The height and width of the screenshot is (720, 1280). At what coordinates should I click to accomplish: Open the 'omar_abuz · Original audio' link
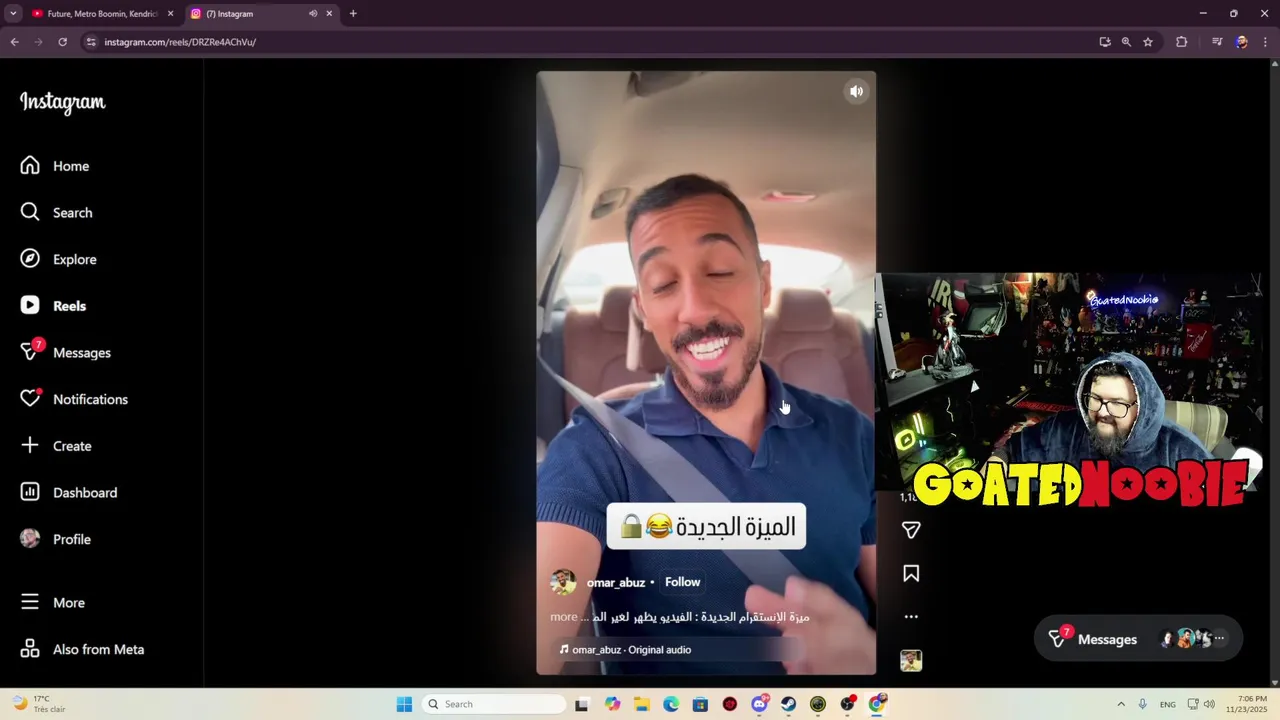point(625,650)
